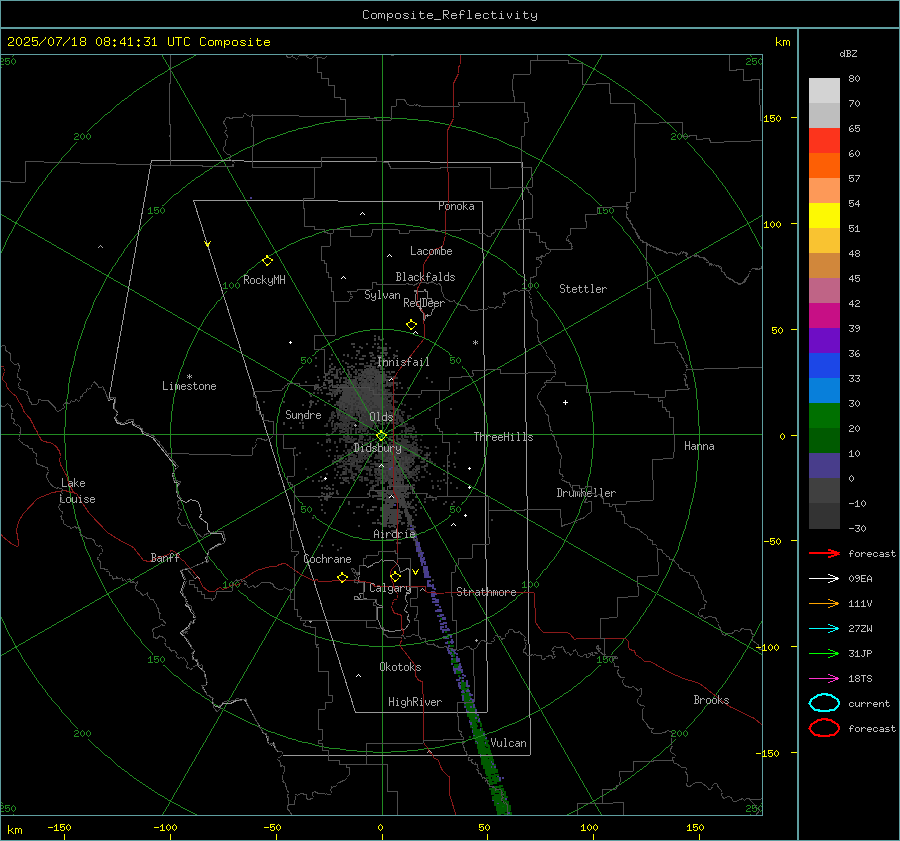Select the yellow diamond marker above Calgary
The image size is (900, 841).
pos(395,576)
